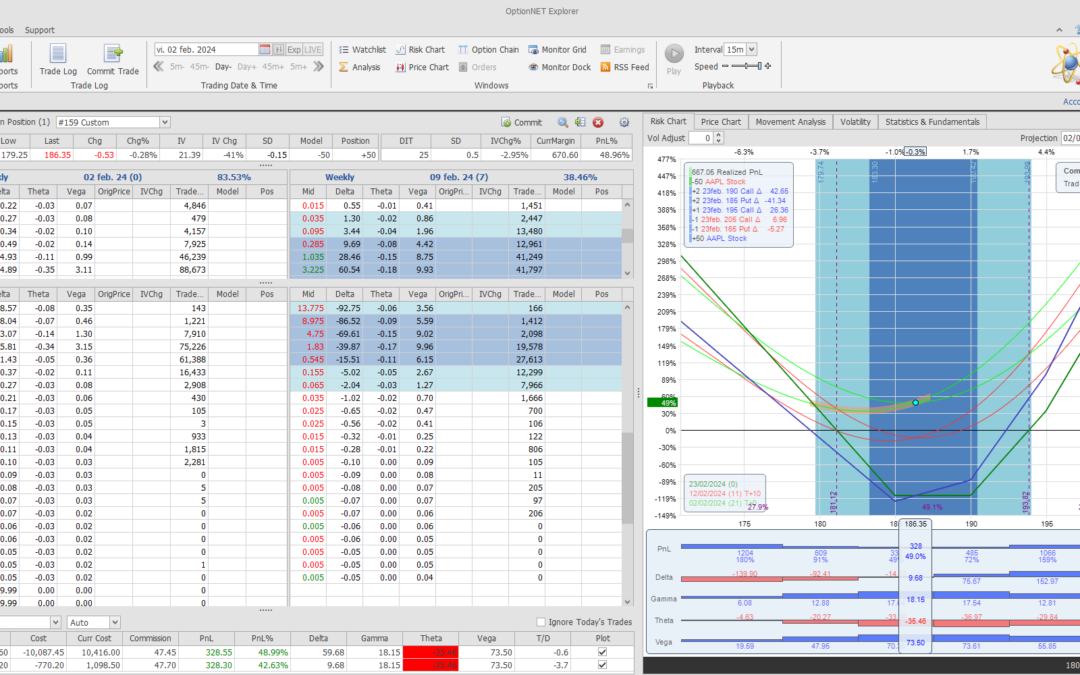The width and height of the screenshot is (1080, 675).
Task: Open the Interval 15m dropdown
Action: [x=751, y=49]
